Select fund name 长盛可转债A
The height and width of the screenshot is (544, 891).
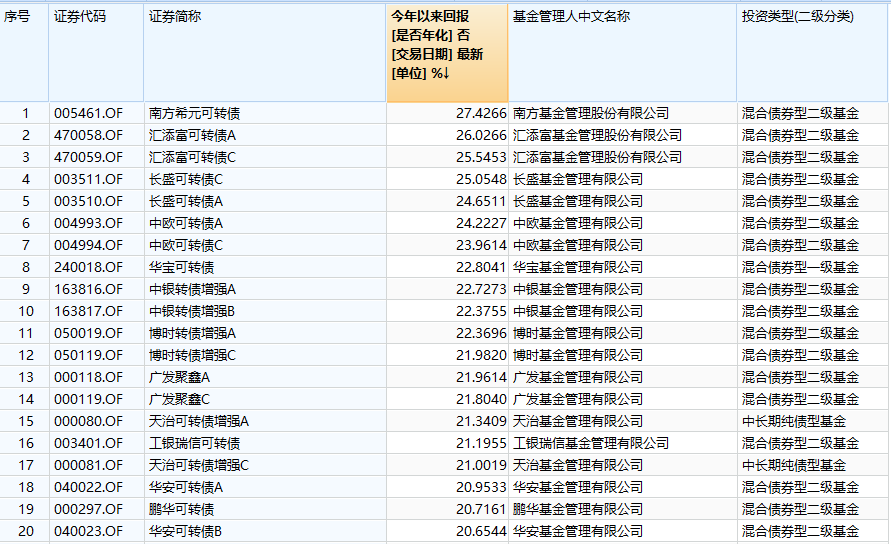[186, 201]
